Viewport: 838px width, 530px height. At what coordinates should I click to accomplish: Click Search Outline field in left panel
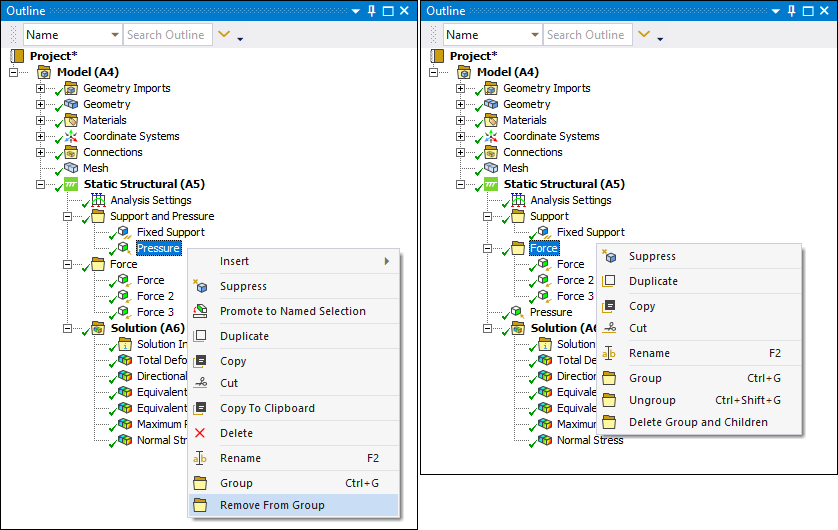168,35
